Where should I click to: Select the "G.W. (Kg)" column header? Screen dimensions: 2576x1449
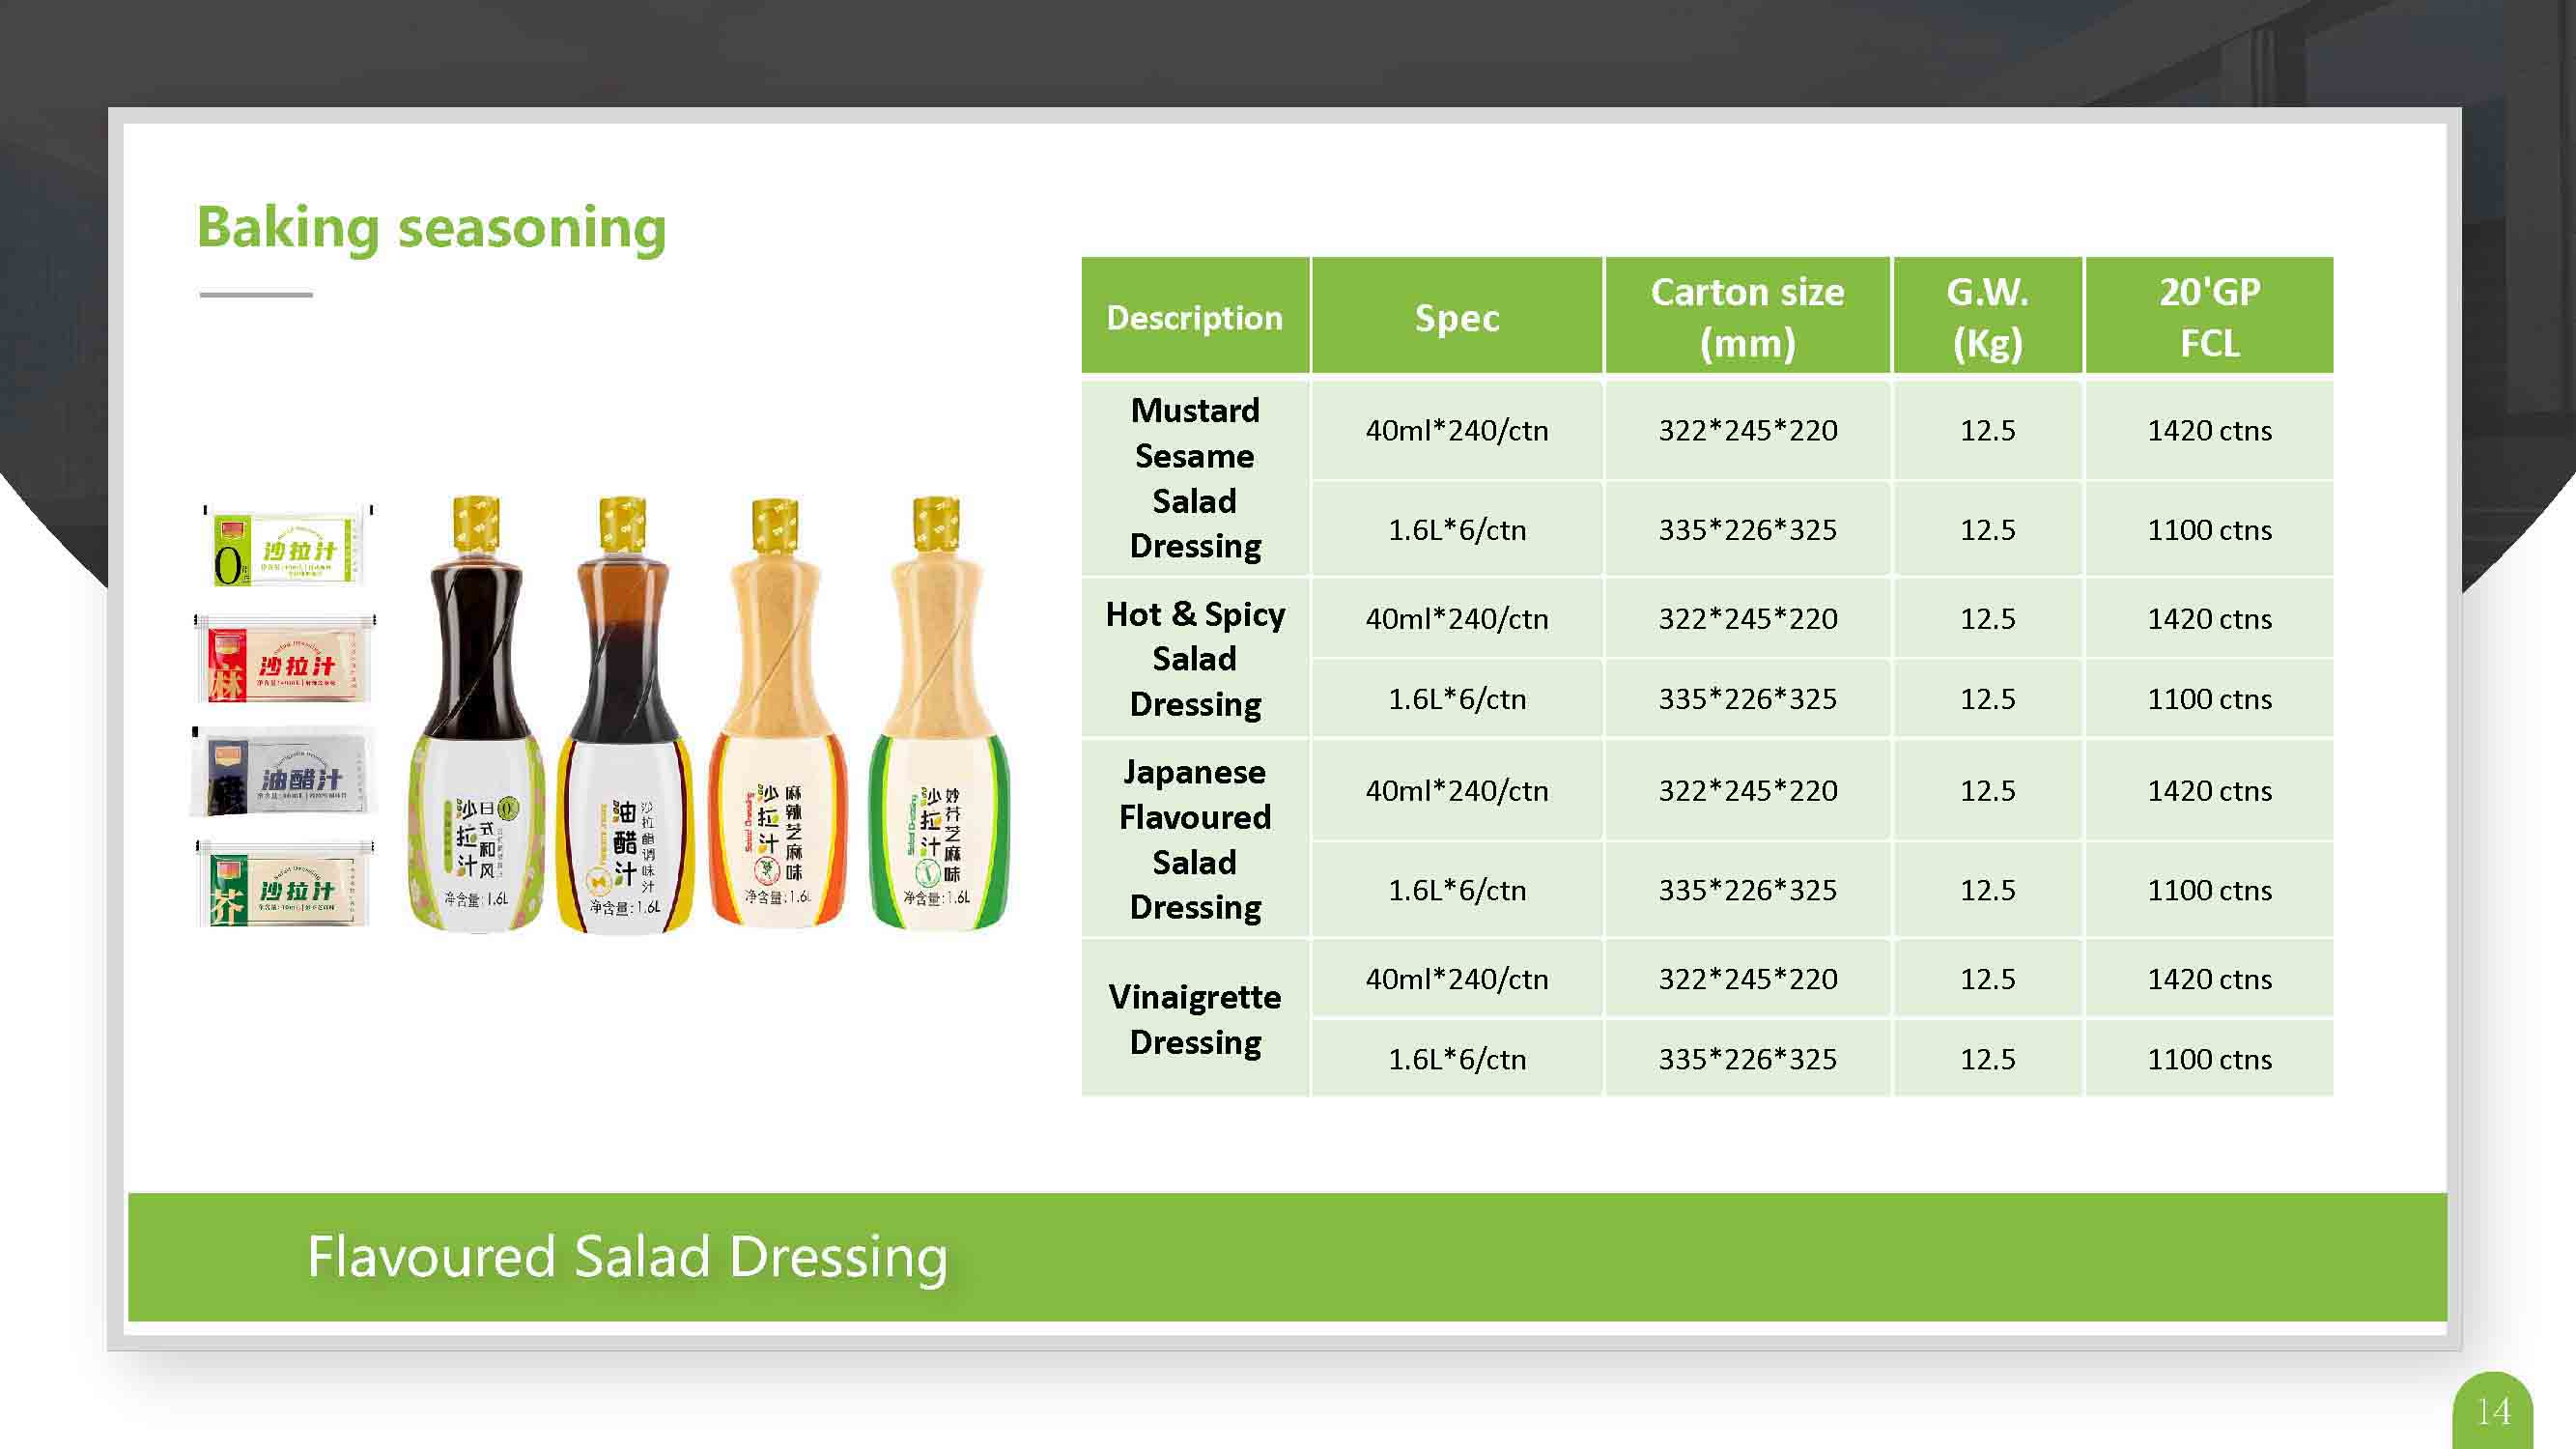pyautogui.click(x=1988, y=317)
